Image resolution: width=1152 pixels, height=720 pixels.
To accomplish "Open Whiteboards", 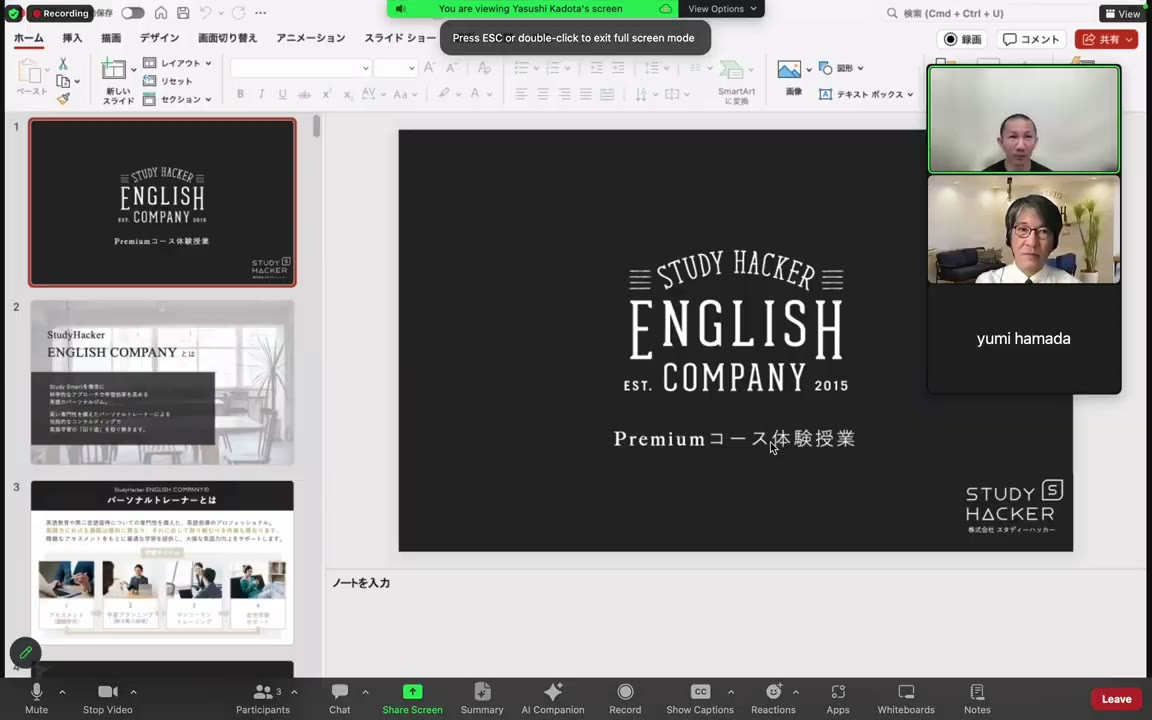I will pyautogui.click(x=906, y=699).
